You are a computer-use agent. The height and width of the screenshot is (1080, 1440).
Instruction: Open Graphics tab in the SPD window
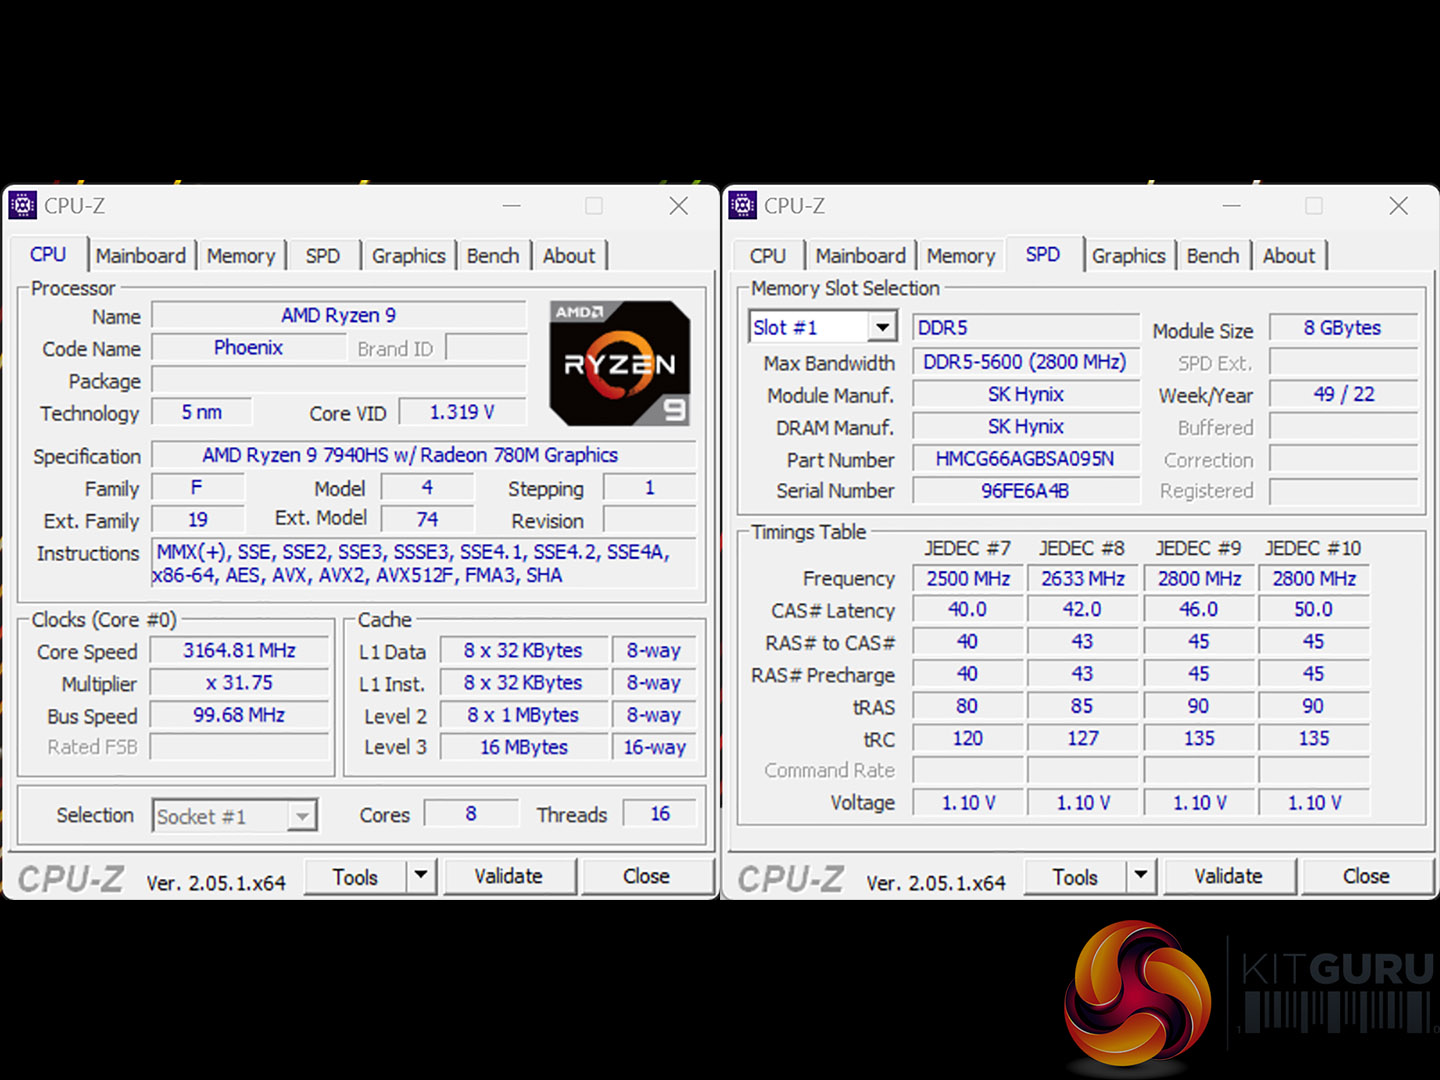pos(1128,256)
